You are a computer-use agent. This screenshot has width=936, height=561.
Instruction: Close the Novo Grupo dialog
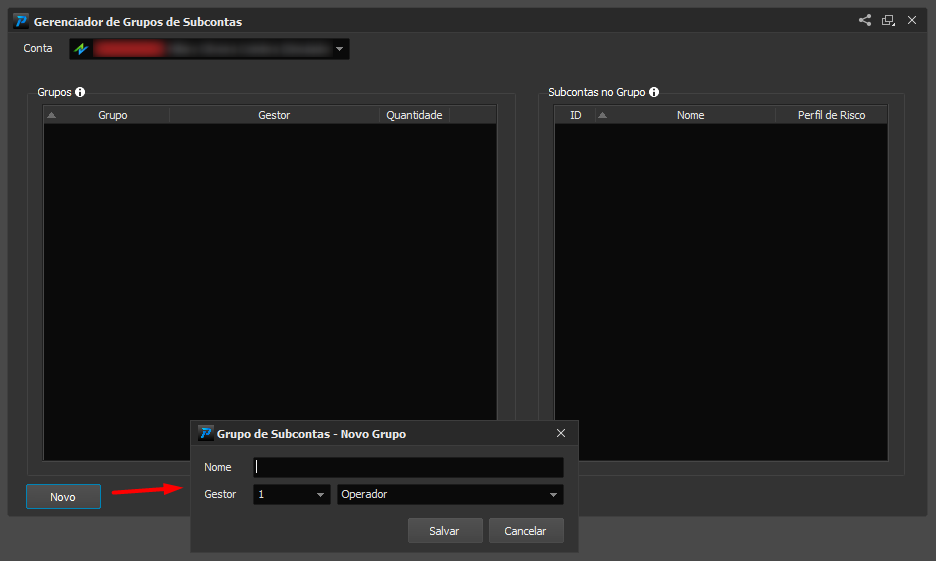[x=561, y=433]
